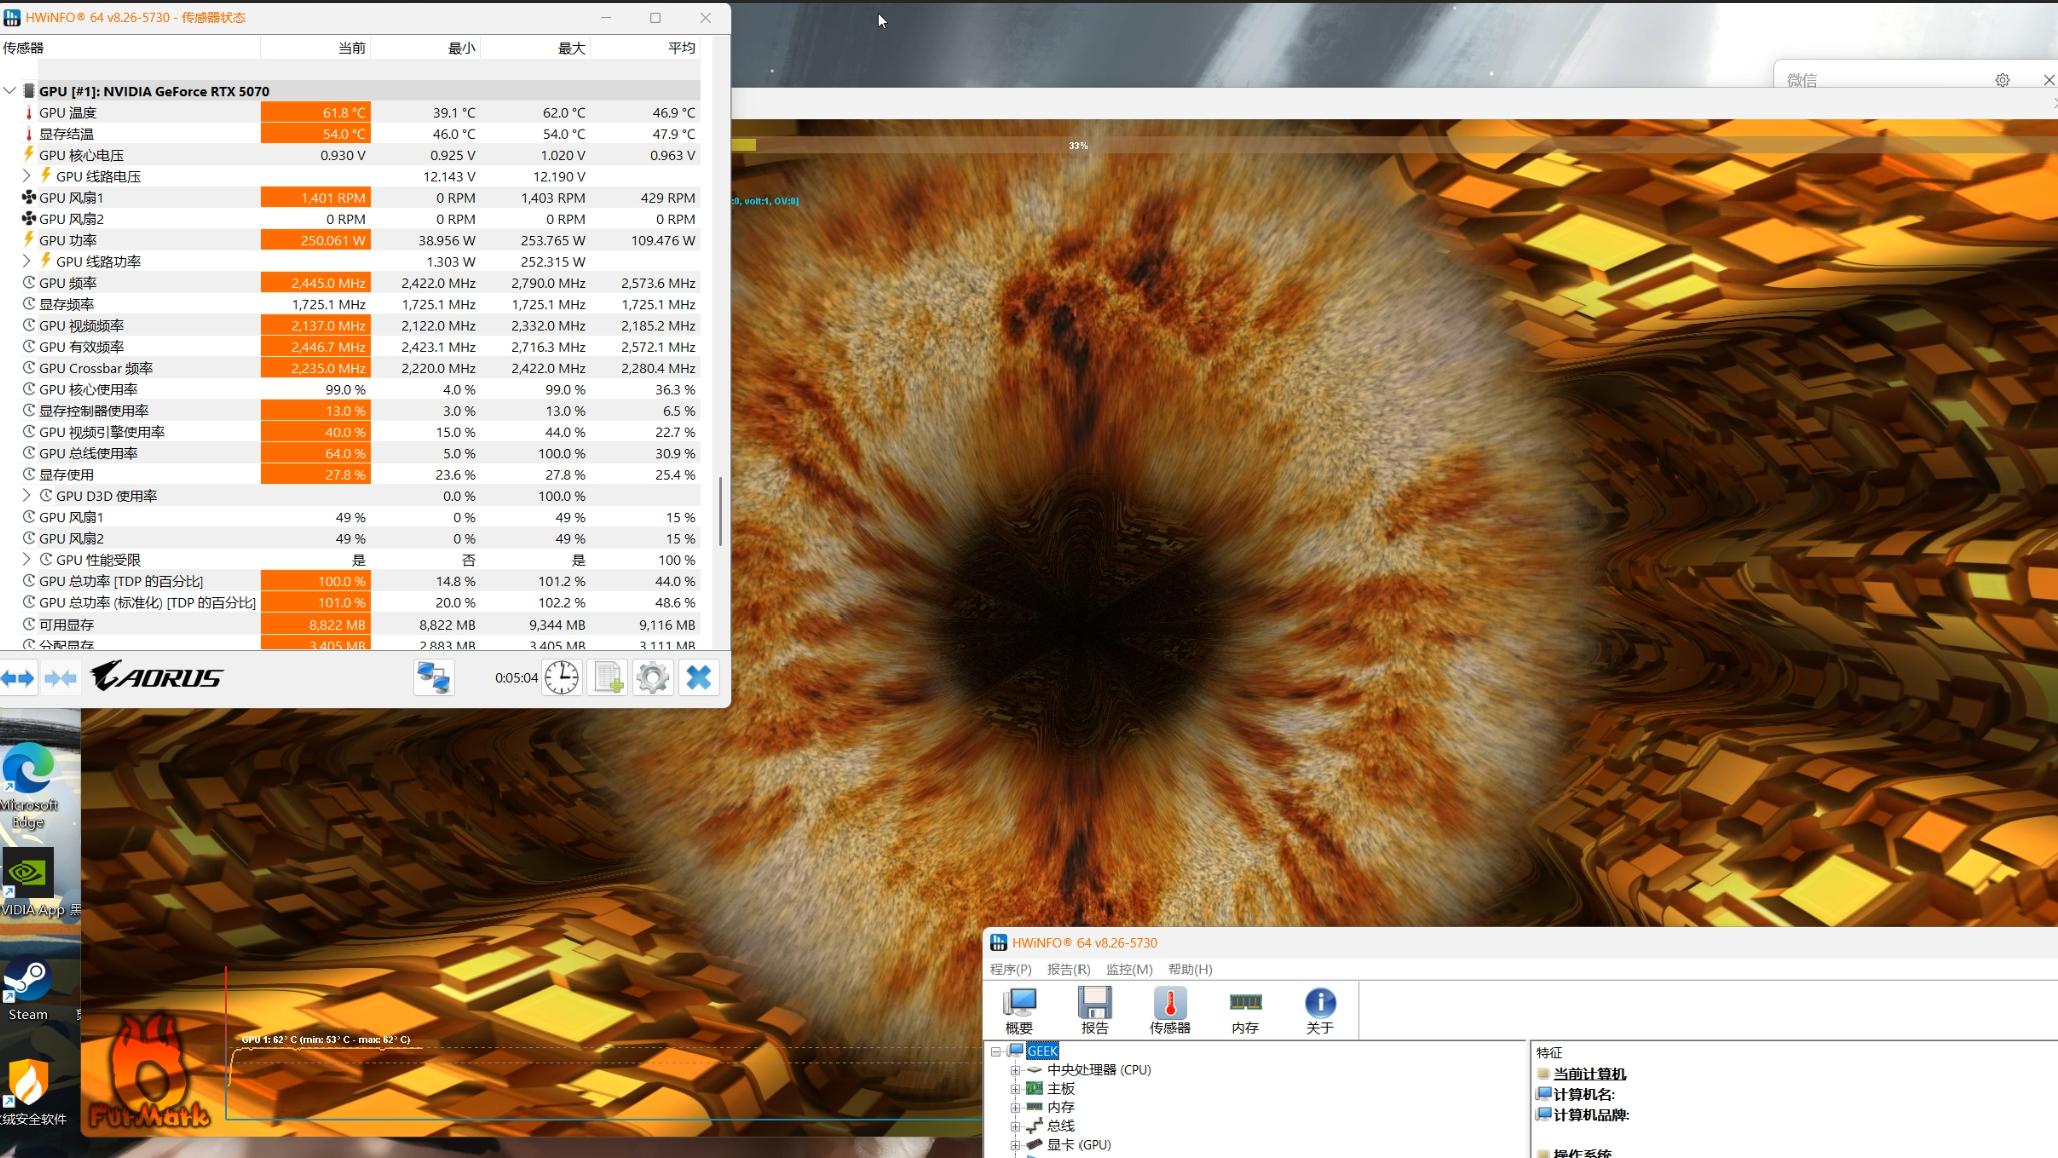Expand 中央处理器 (CPU) tree node
The width and height of the screenshot is (2058, 1158).
(x=1015, y=1070)
